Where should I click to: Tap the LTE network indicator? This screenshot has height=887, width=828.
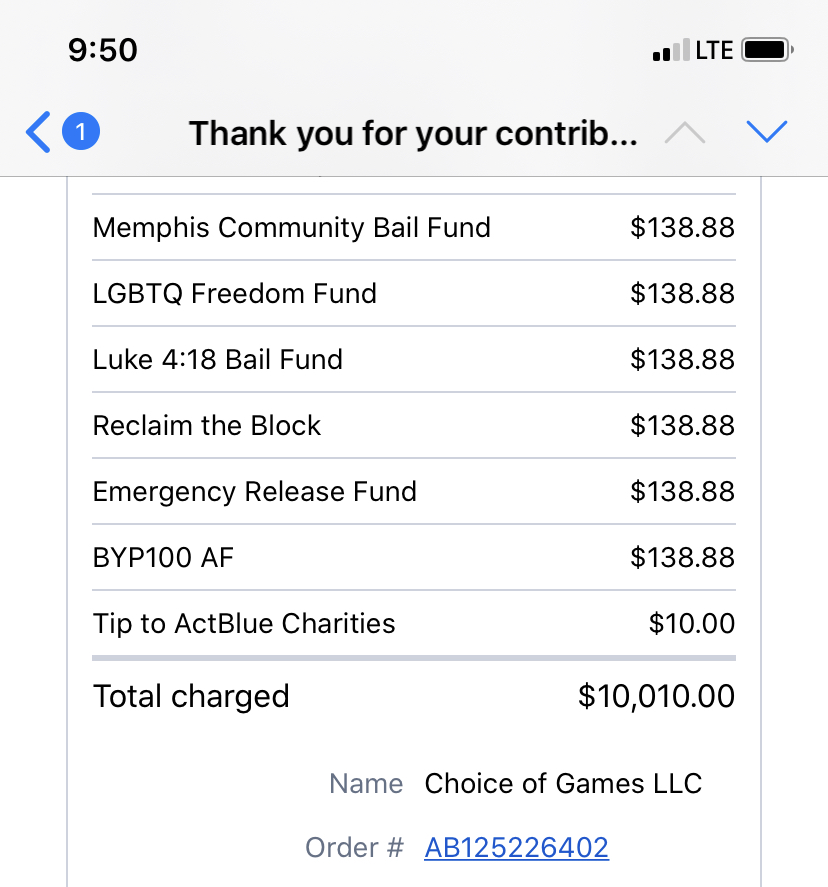click(714, 50)
